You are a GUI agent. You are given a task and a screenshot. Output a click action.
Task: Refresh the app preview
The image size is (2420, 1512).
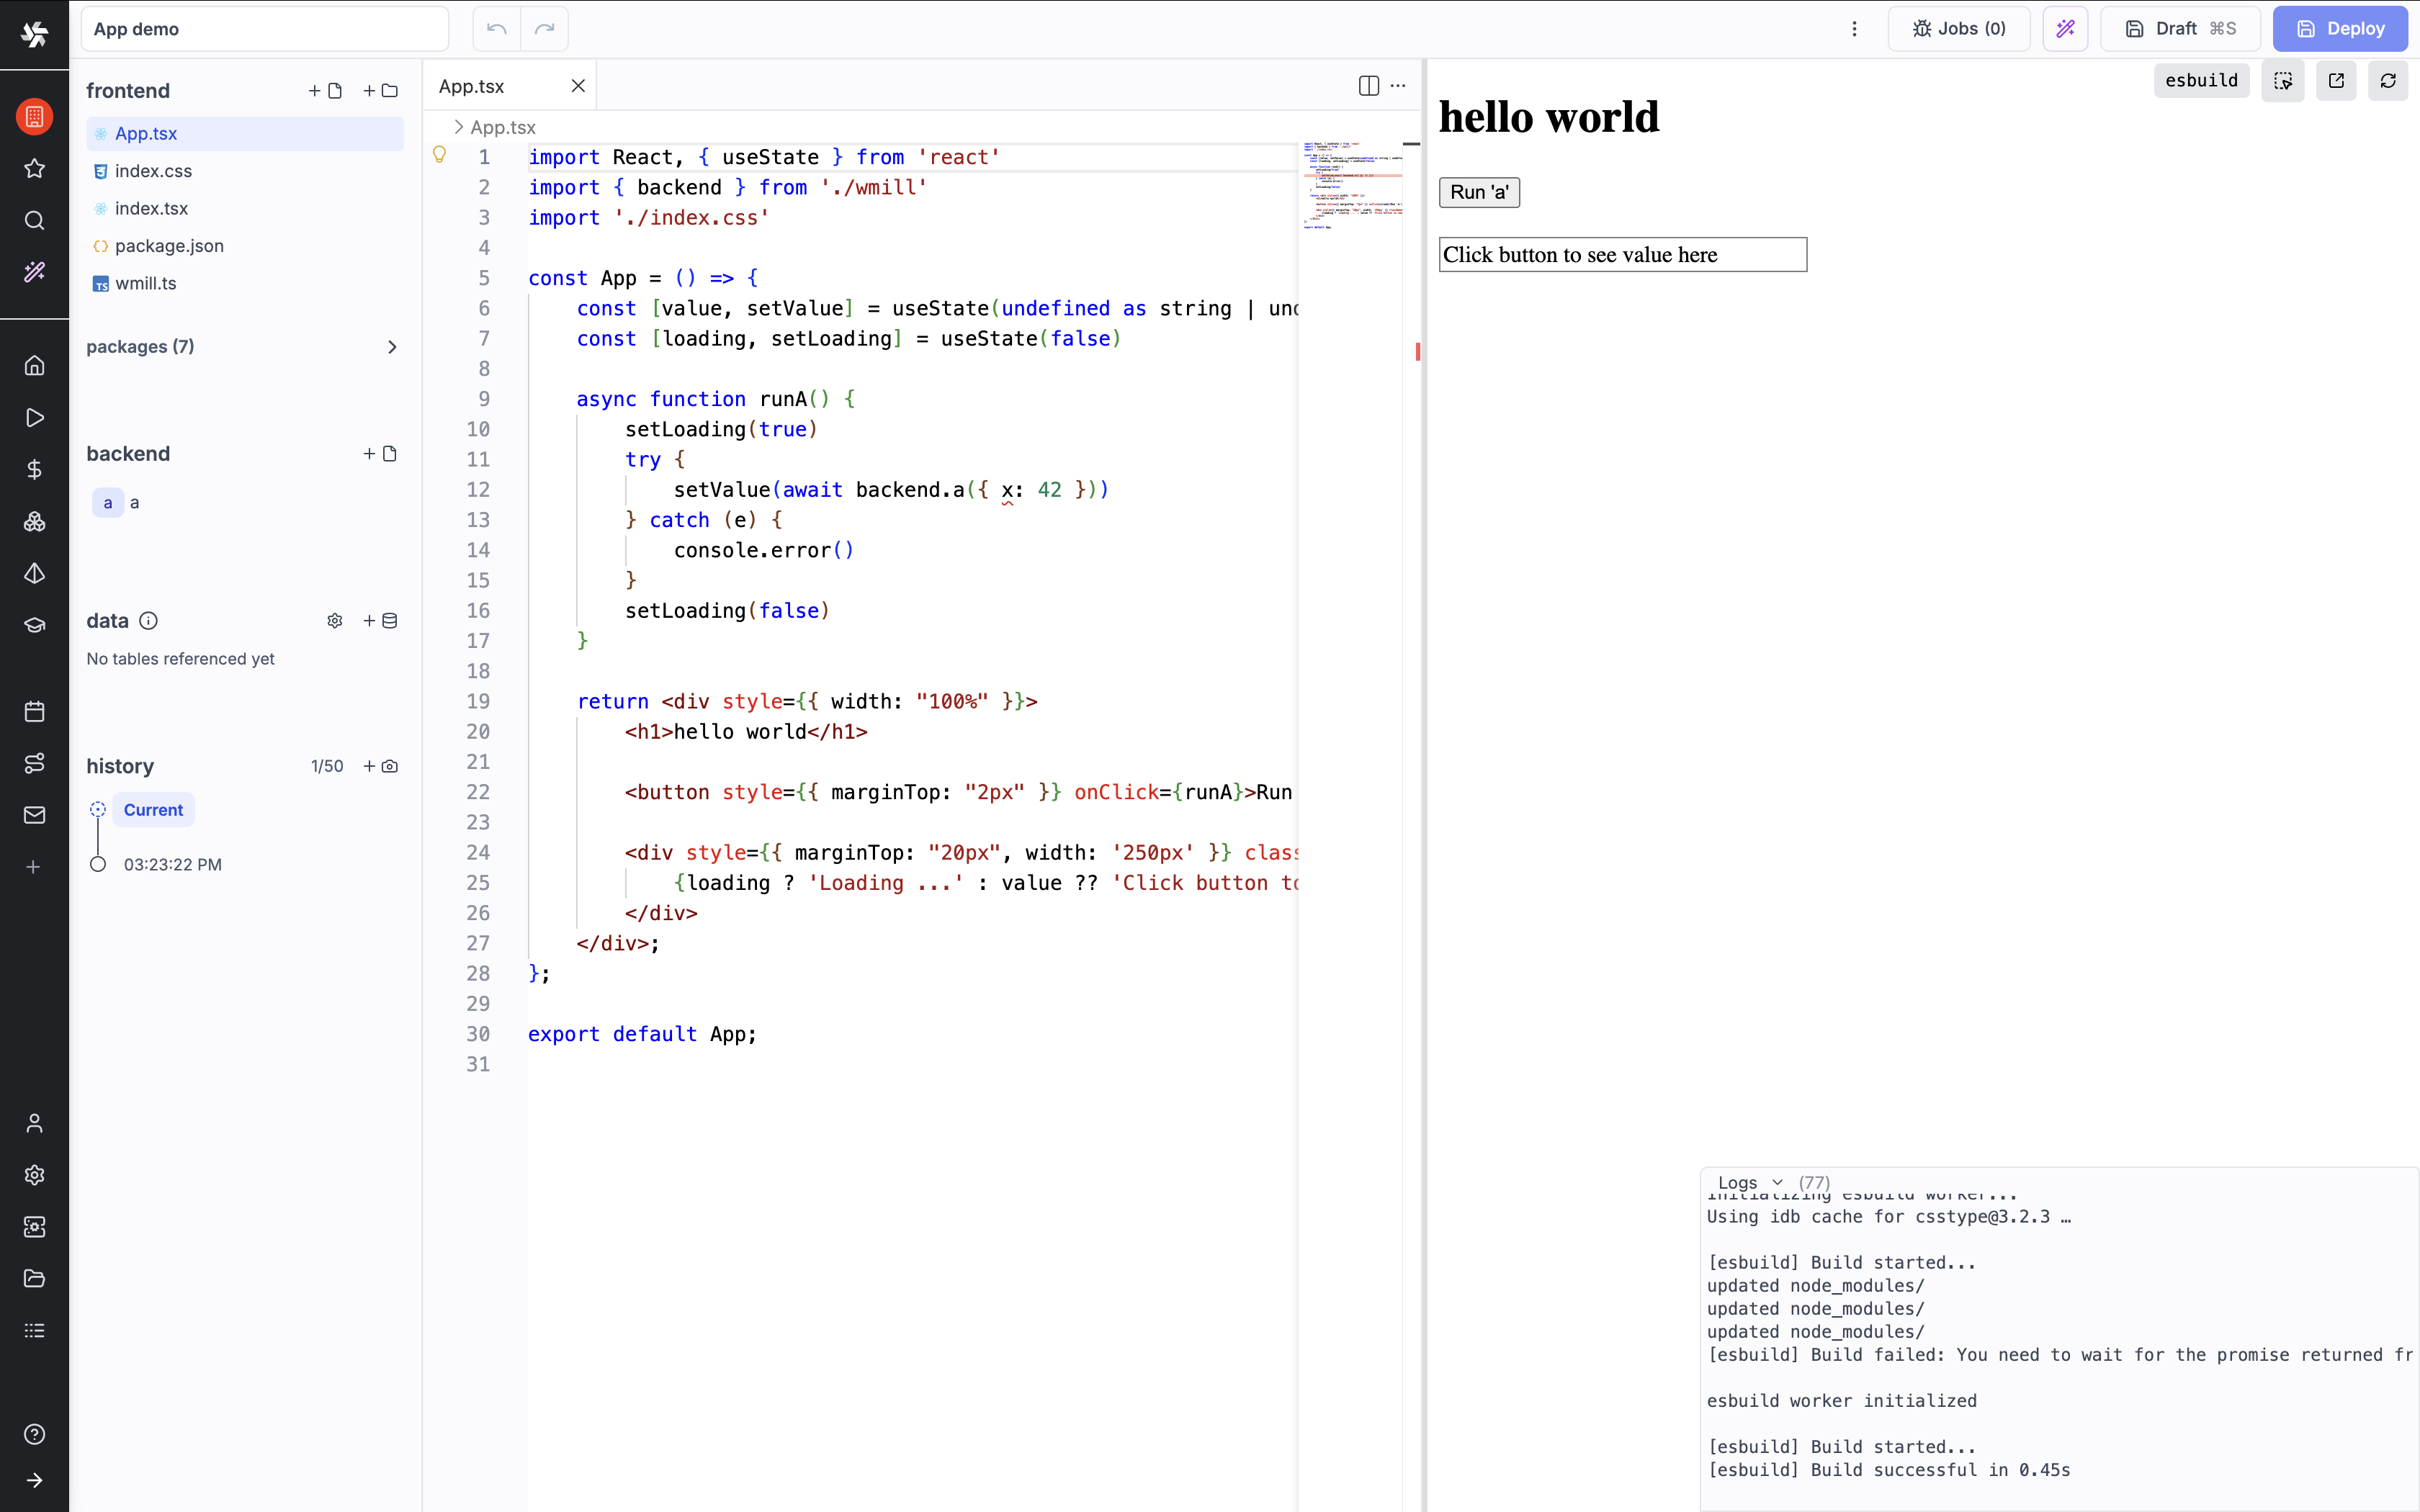[2388, 81]
